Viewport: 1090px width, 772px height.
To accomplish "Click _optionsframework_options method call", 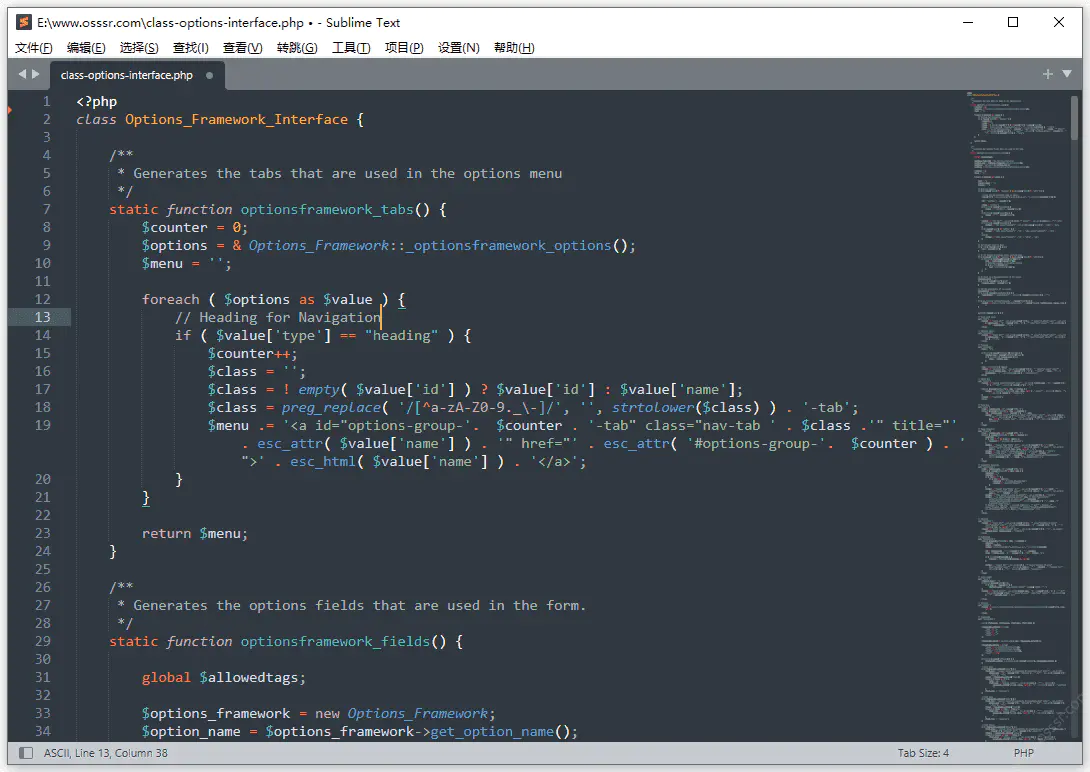I will pyautogui.click(x=509, y=245).
